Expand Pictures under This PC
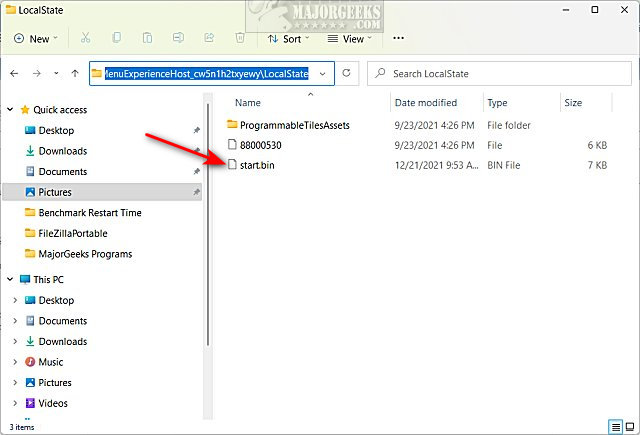 [x=15, y=382]
